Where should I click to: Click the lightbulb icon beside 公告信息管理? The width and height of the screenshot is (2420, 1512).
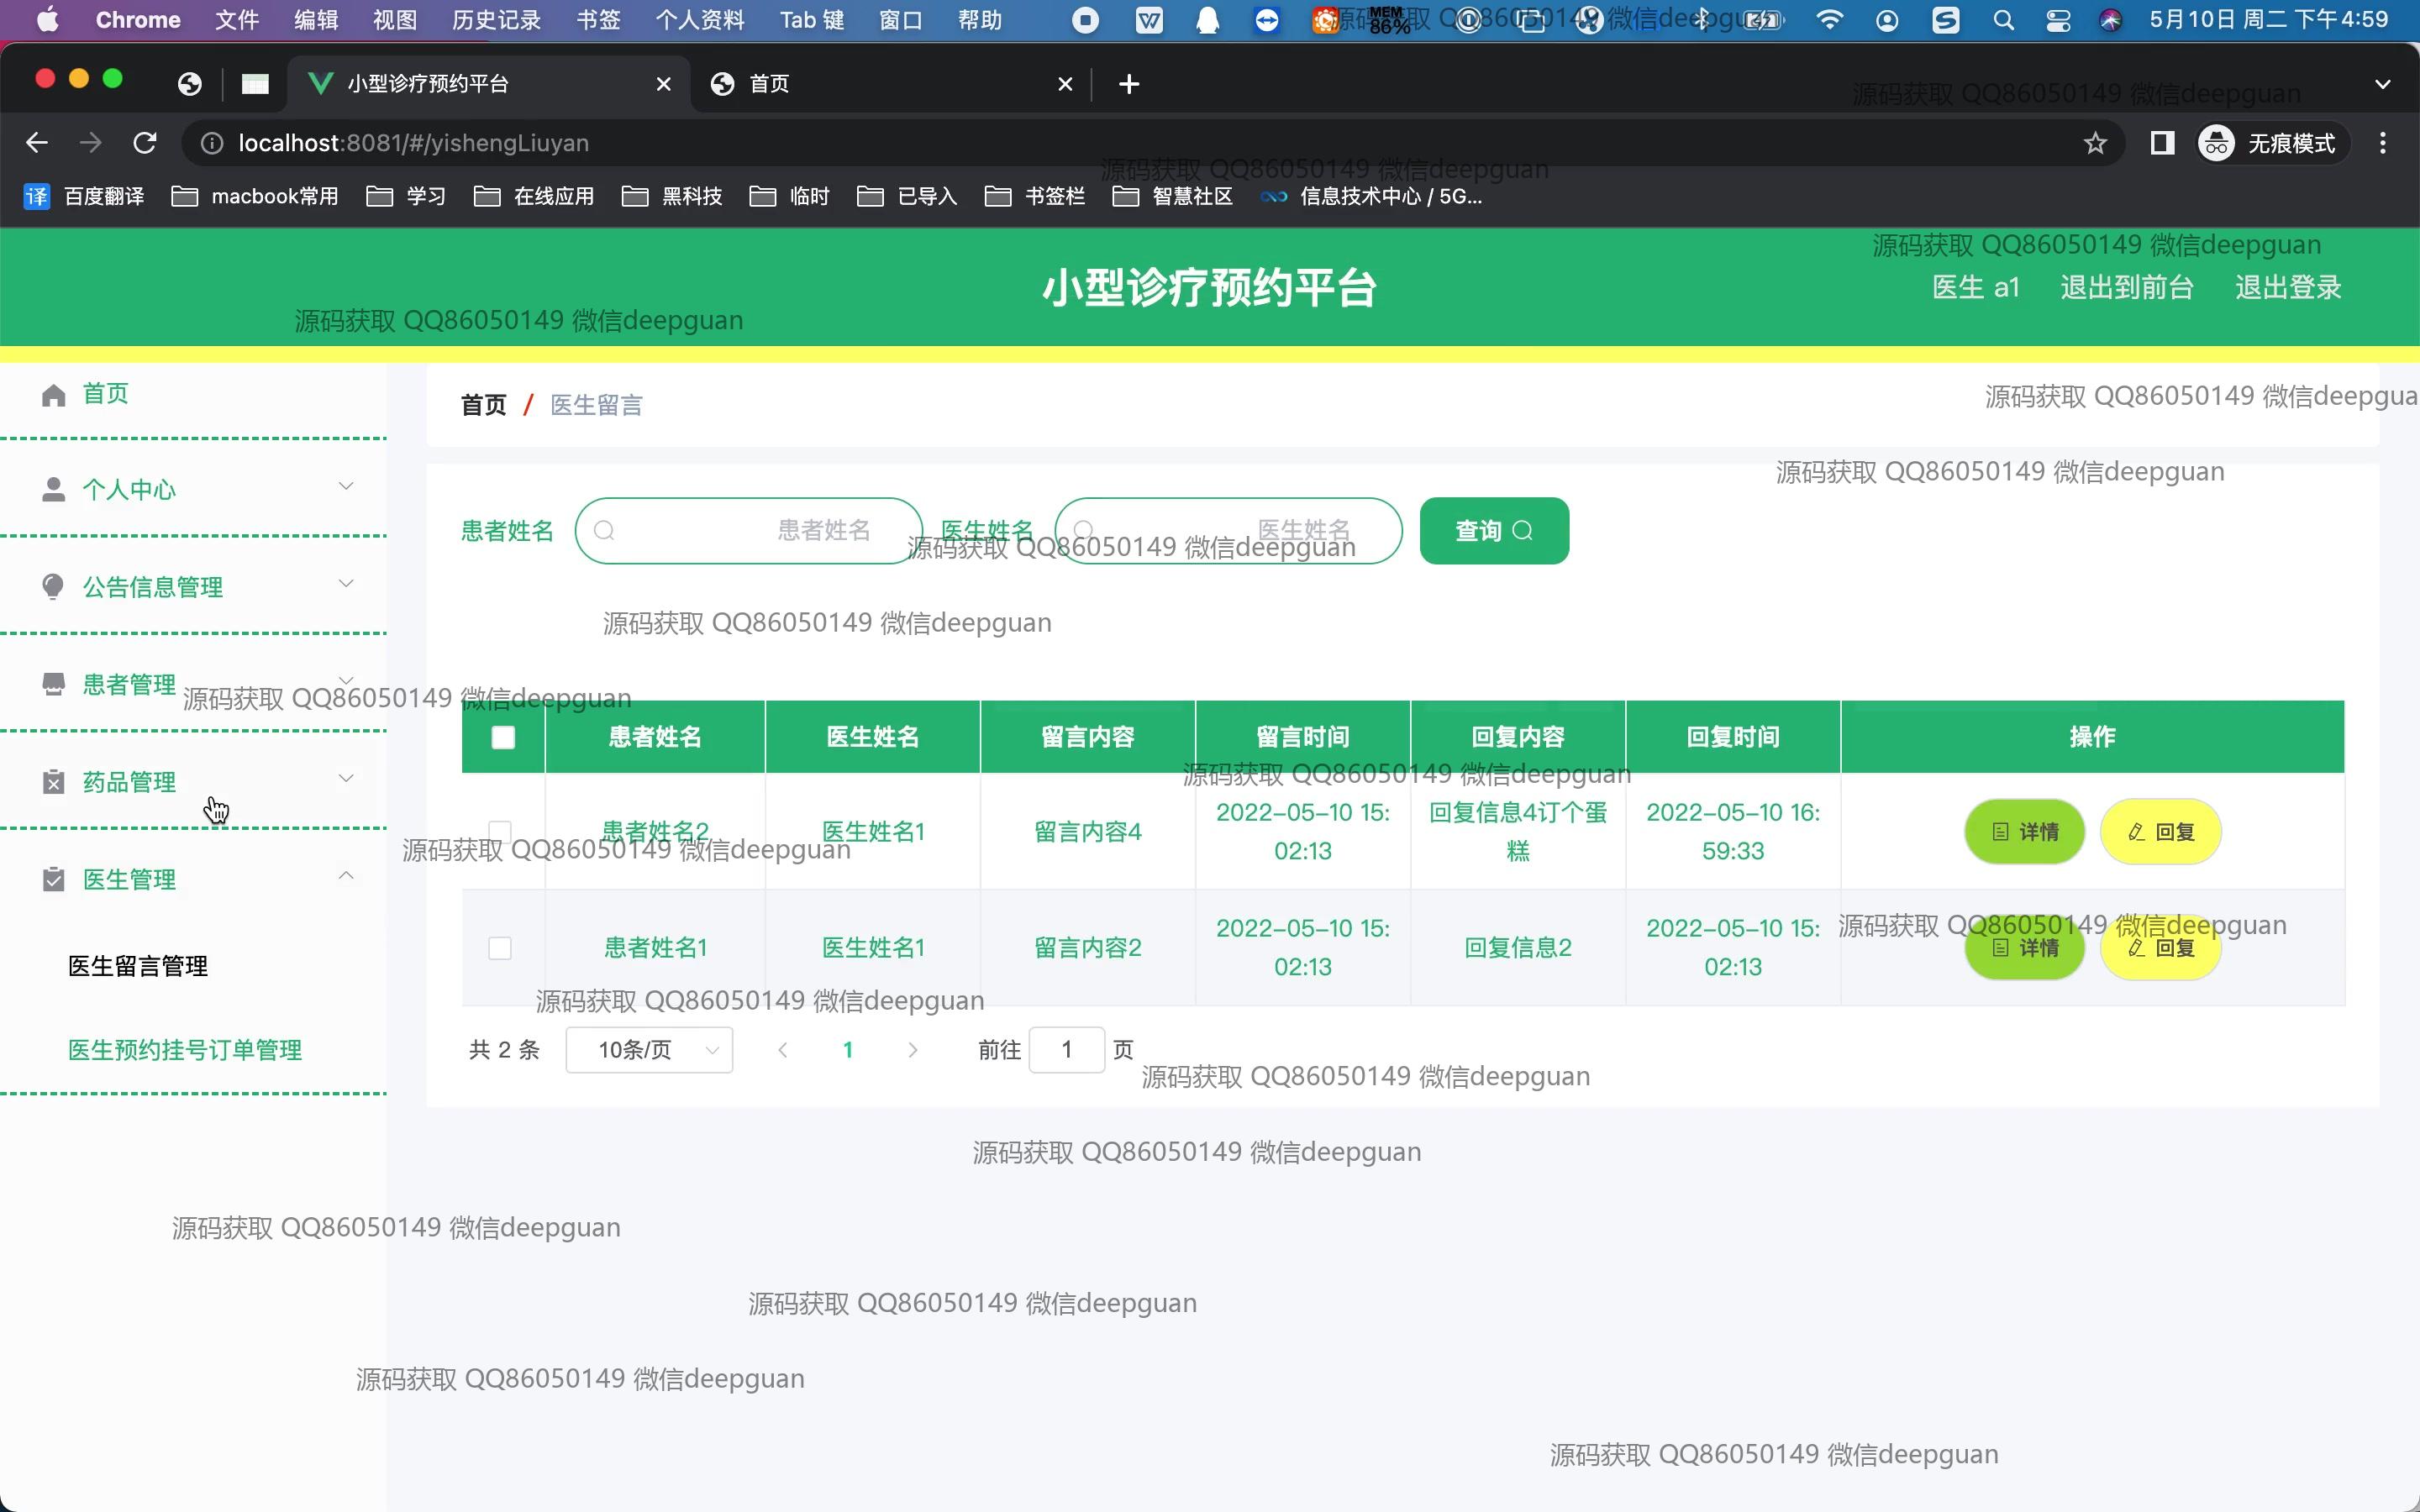point(54,587)
